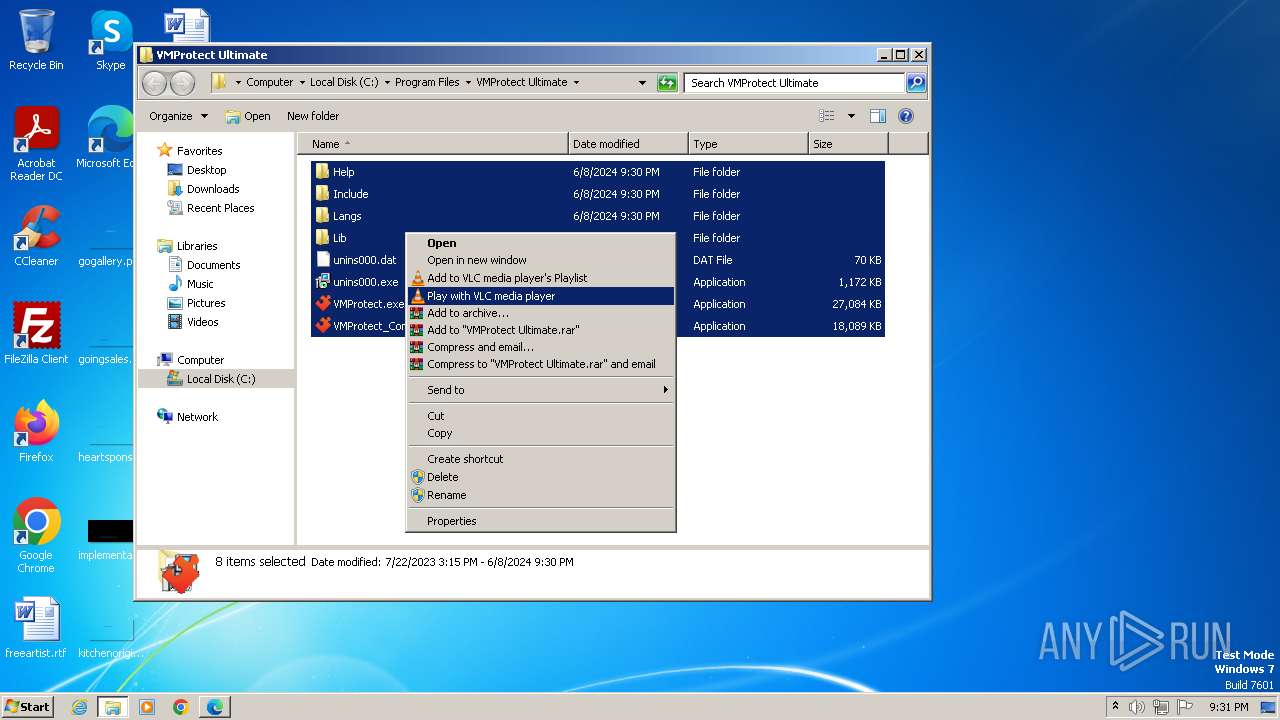Click the Explorer Back navigation button

[x=154, y=83]
